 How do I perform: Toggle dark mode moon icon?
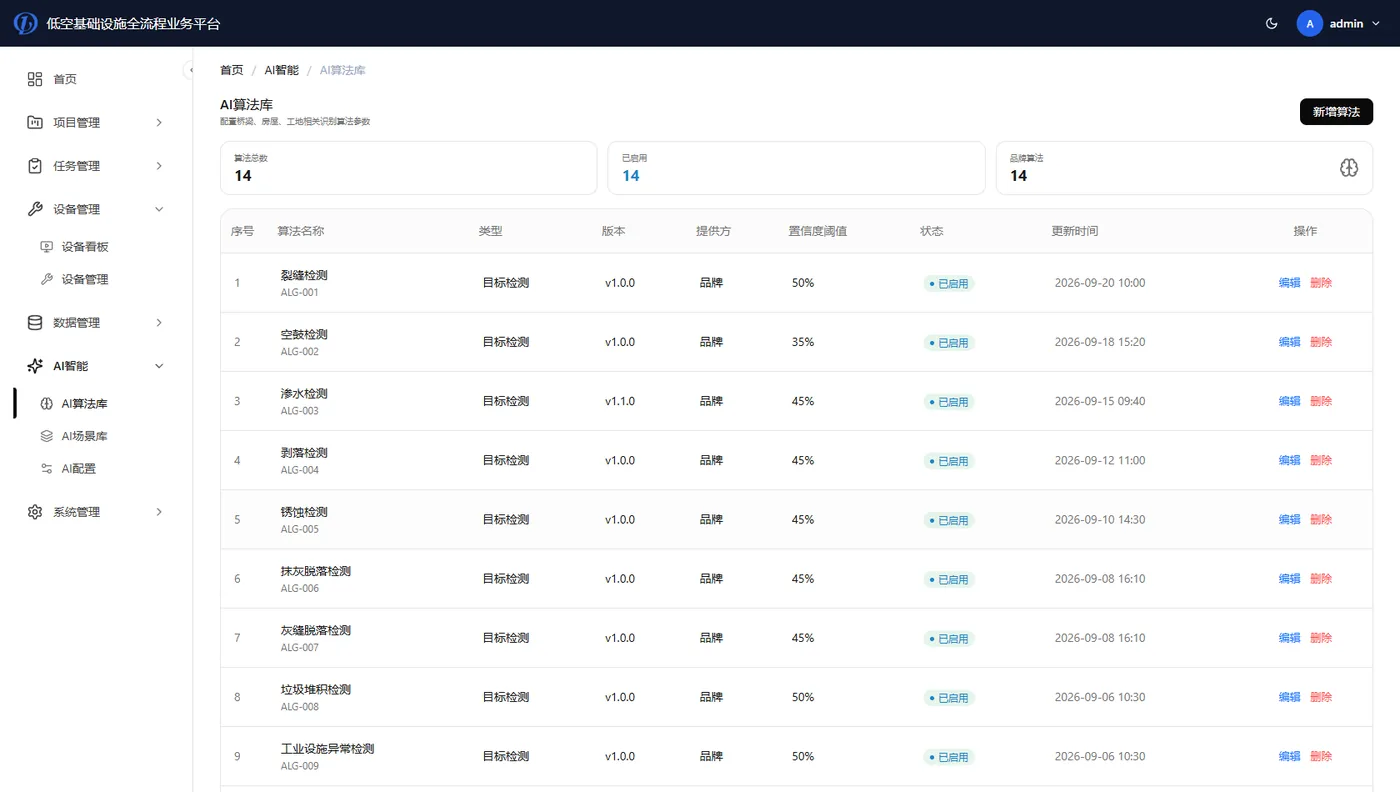(1272, 23)
